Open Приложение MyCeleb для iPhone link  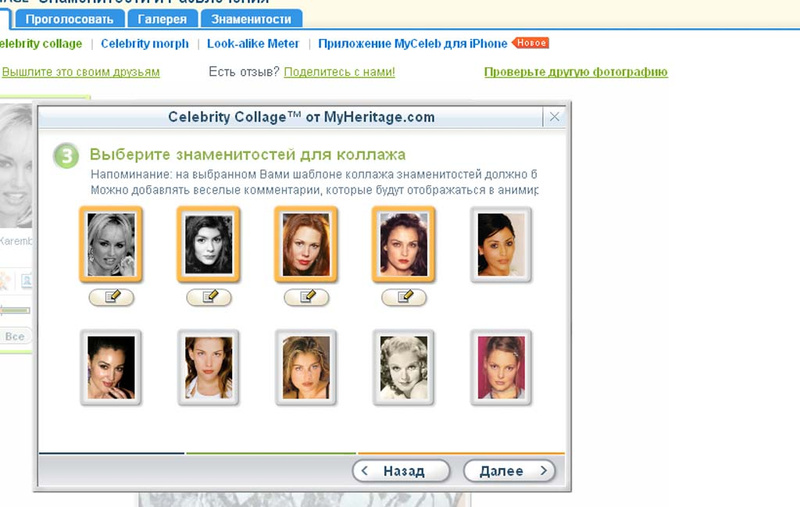coord(412,44)
